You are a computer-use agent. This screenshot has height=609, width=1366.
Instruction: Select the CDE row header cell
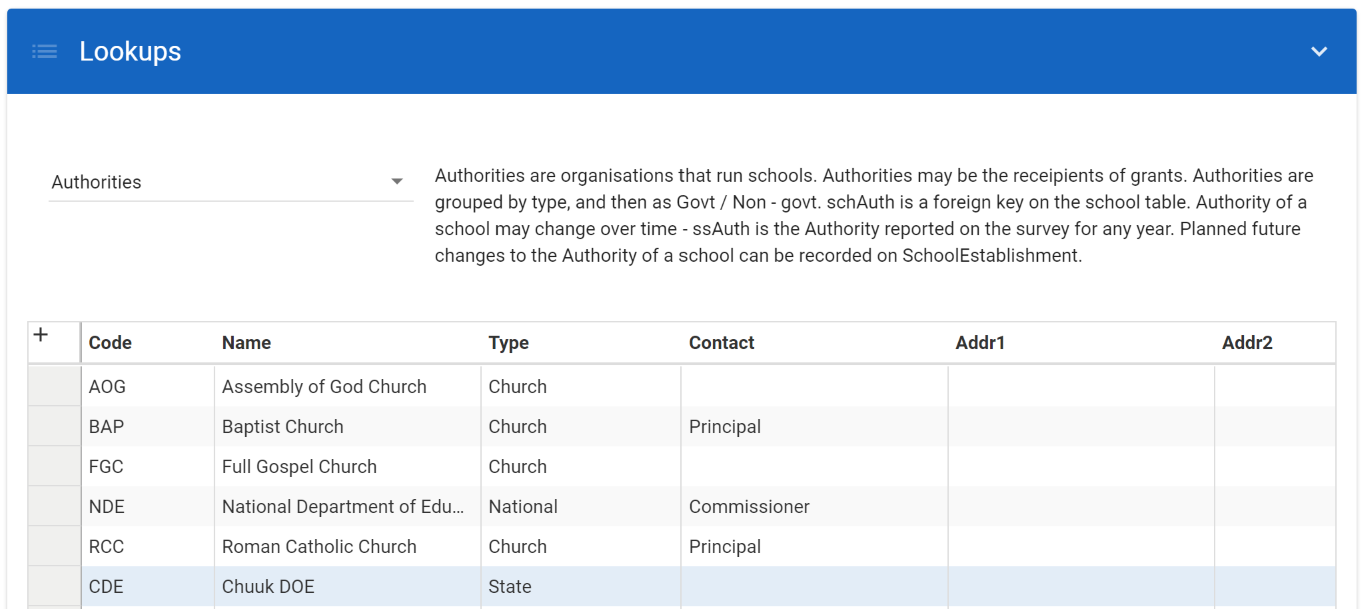pyautogui.click(x=54, y=587)
